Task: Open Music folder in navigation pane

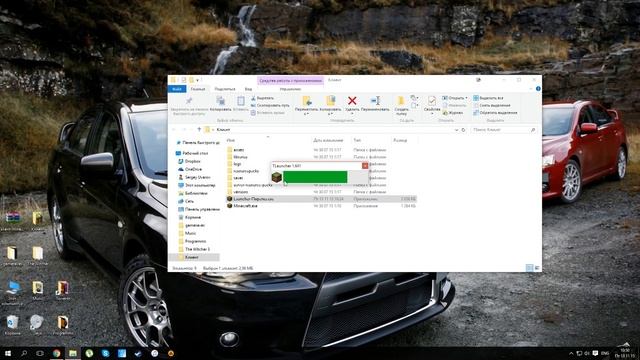Action: pyautogui.click(x=187, y=233)
